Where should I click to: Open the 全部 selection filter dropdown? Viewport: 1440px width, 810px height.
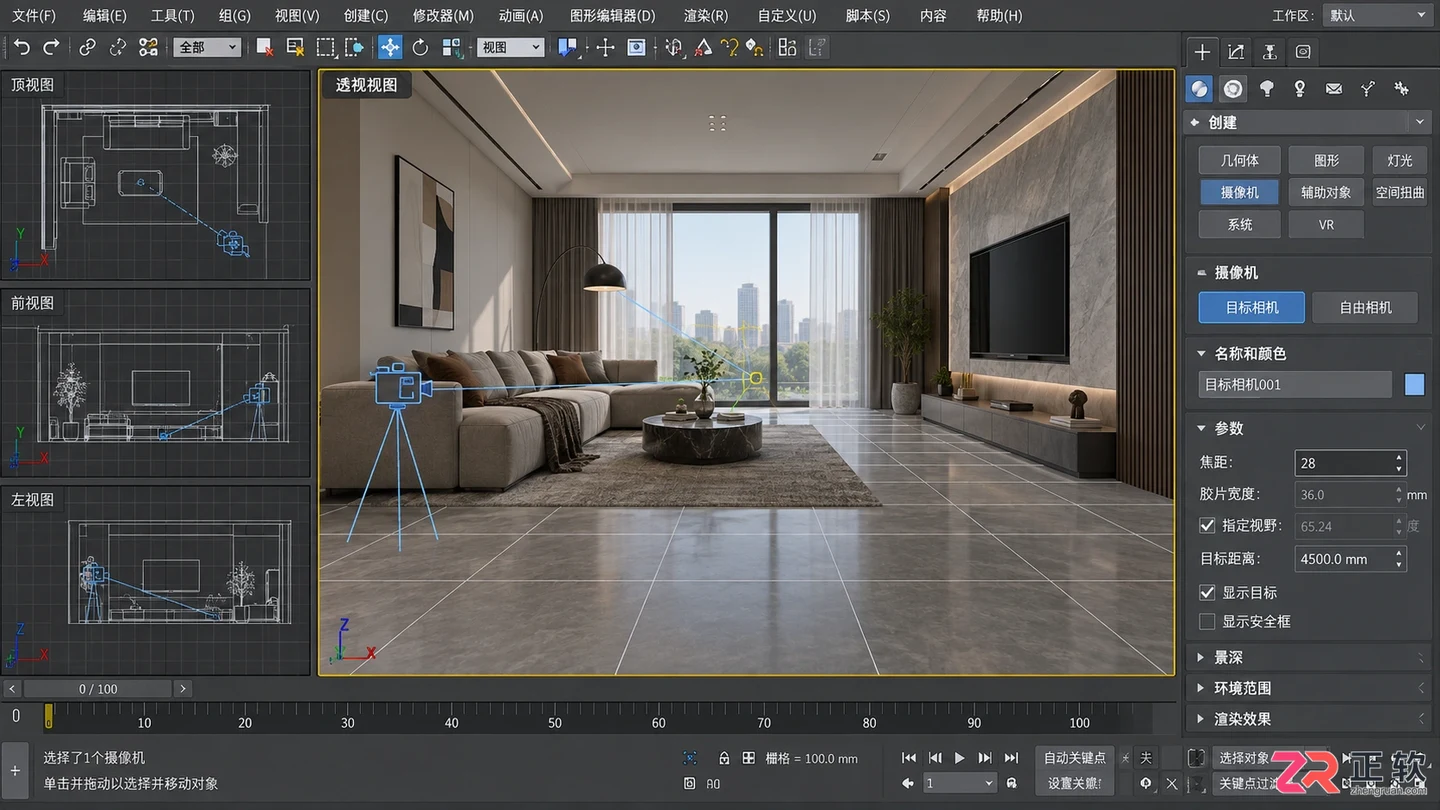[207, 47]
